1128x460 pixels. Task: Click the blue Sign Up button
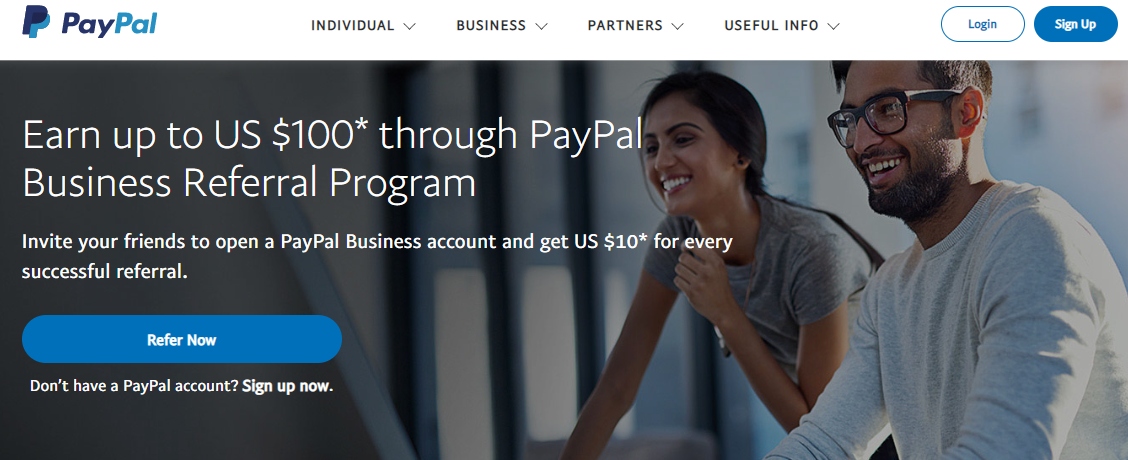point(1075,24)
